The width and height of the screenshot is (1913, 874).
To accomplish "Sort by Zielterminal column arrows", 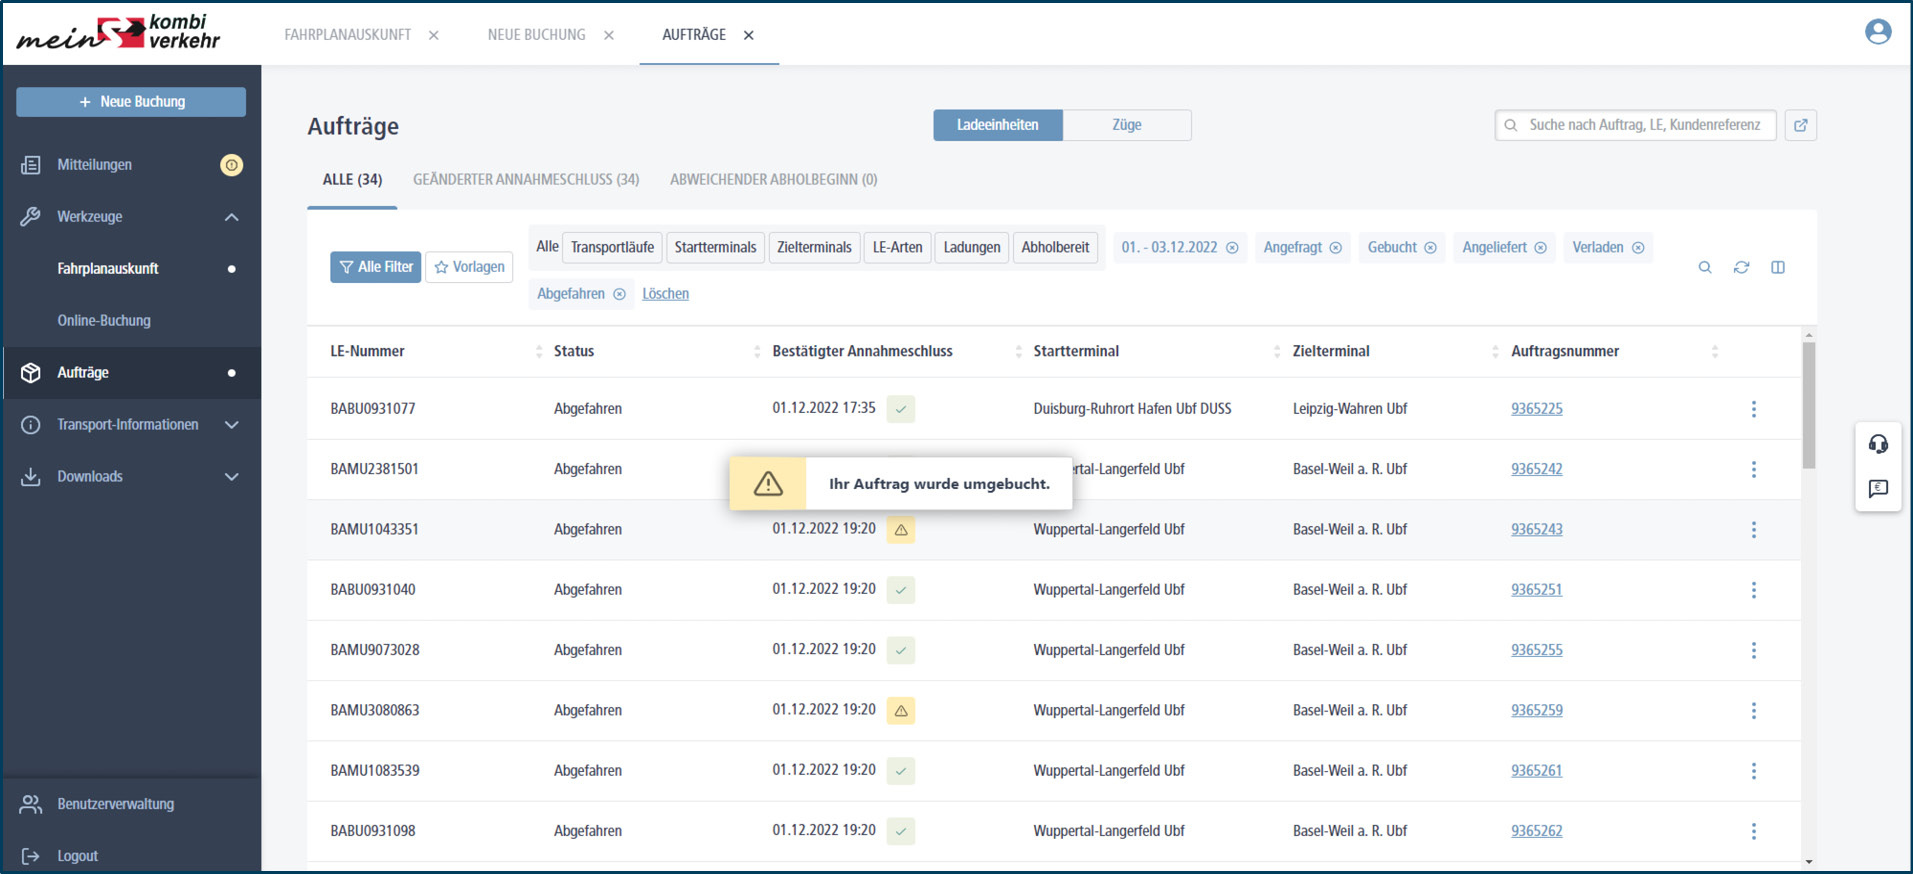I will [1495, 351].
